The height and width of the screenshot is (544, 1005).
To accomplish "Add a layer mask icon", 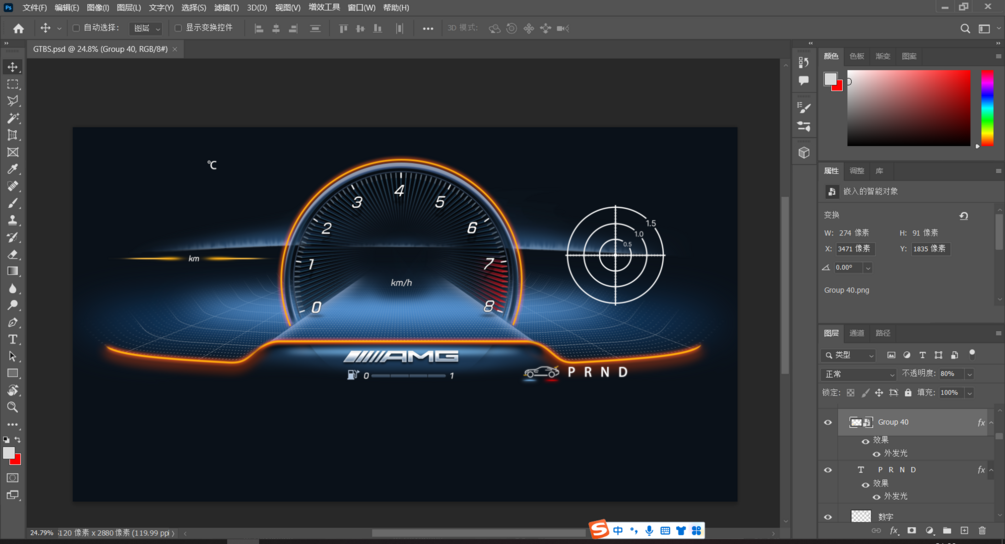I will [911, 531].
